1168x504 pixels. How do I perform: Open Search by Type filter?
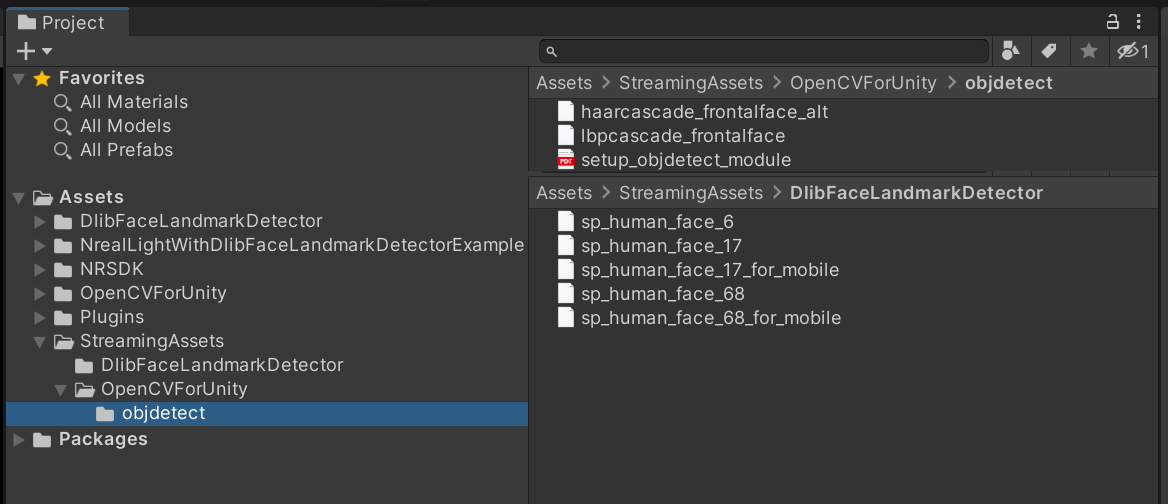1010,51
